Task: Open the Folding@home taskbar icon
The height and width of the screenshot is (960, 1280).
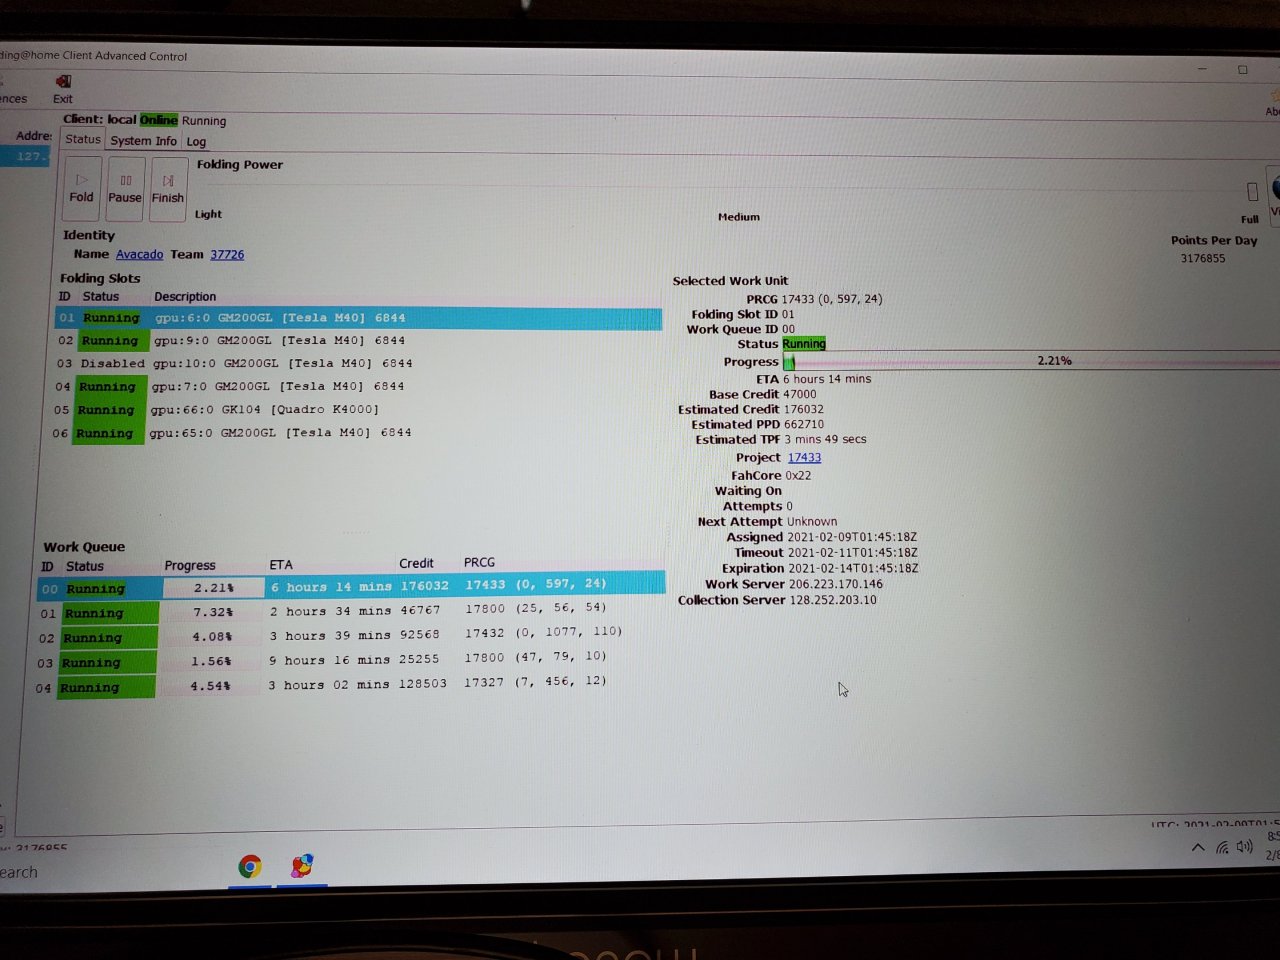Action: [x=302, y=865]
